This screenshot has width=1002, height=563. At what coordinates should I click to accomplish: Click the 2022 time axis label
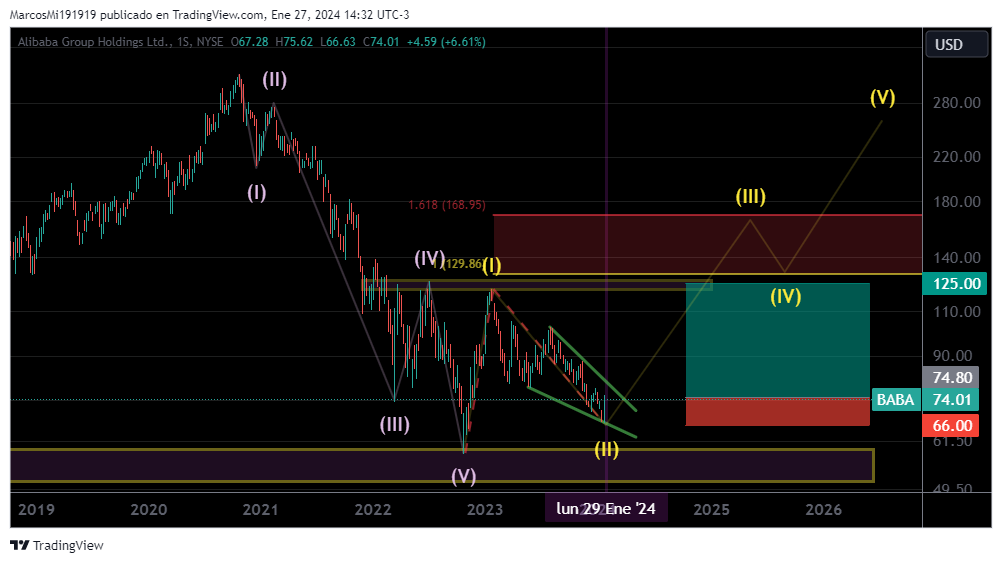373,509
